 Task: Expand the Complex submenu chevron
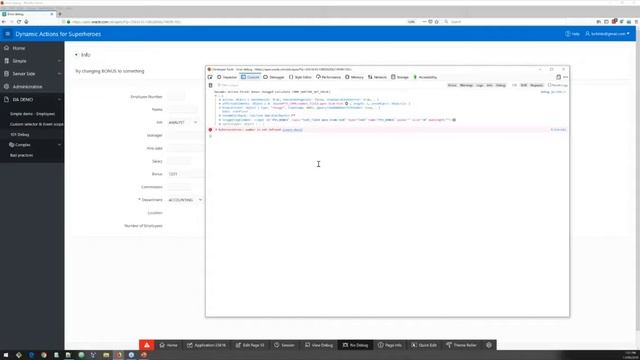click(59, 145)
